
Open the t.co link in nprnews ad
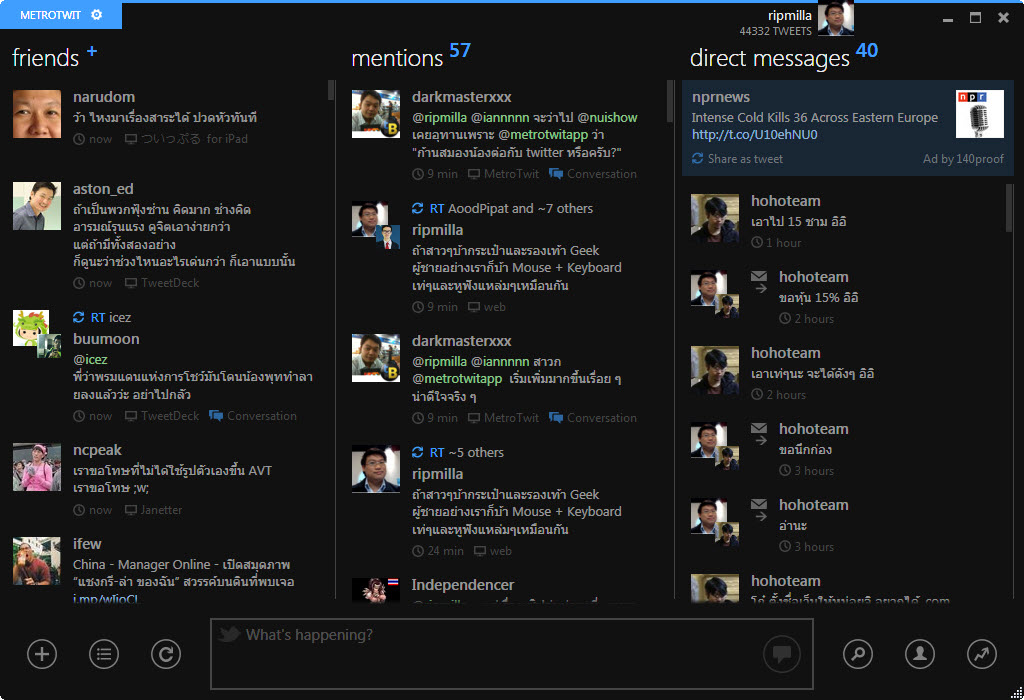[740, 134]
